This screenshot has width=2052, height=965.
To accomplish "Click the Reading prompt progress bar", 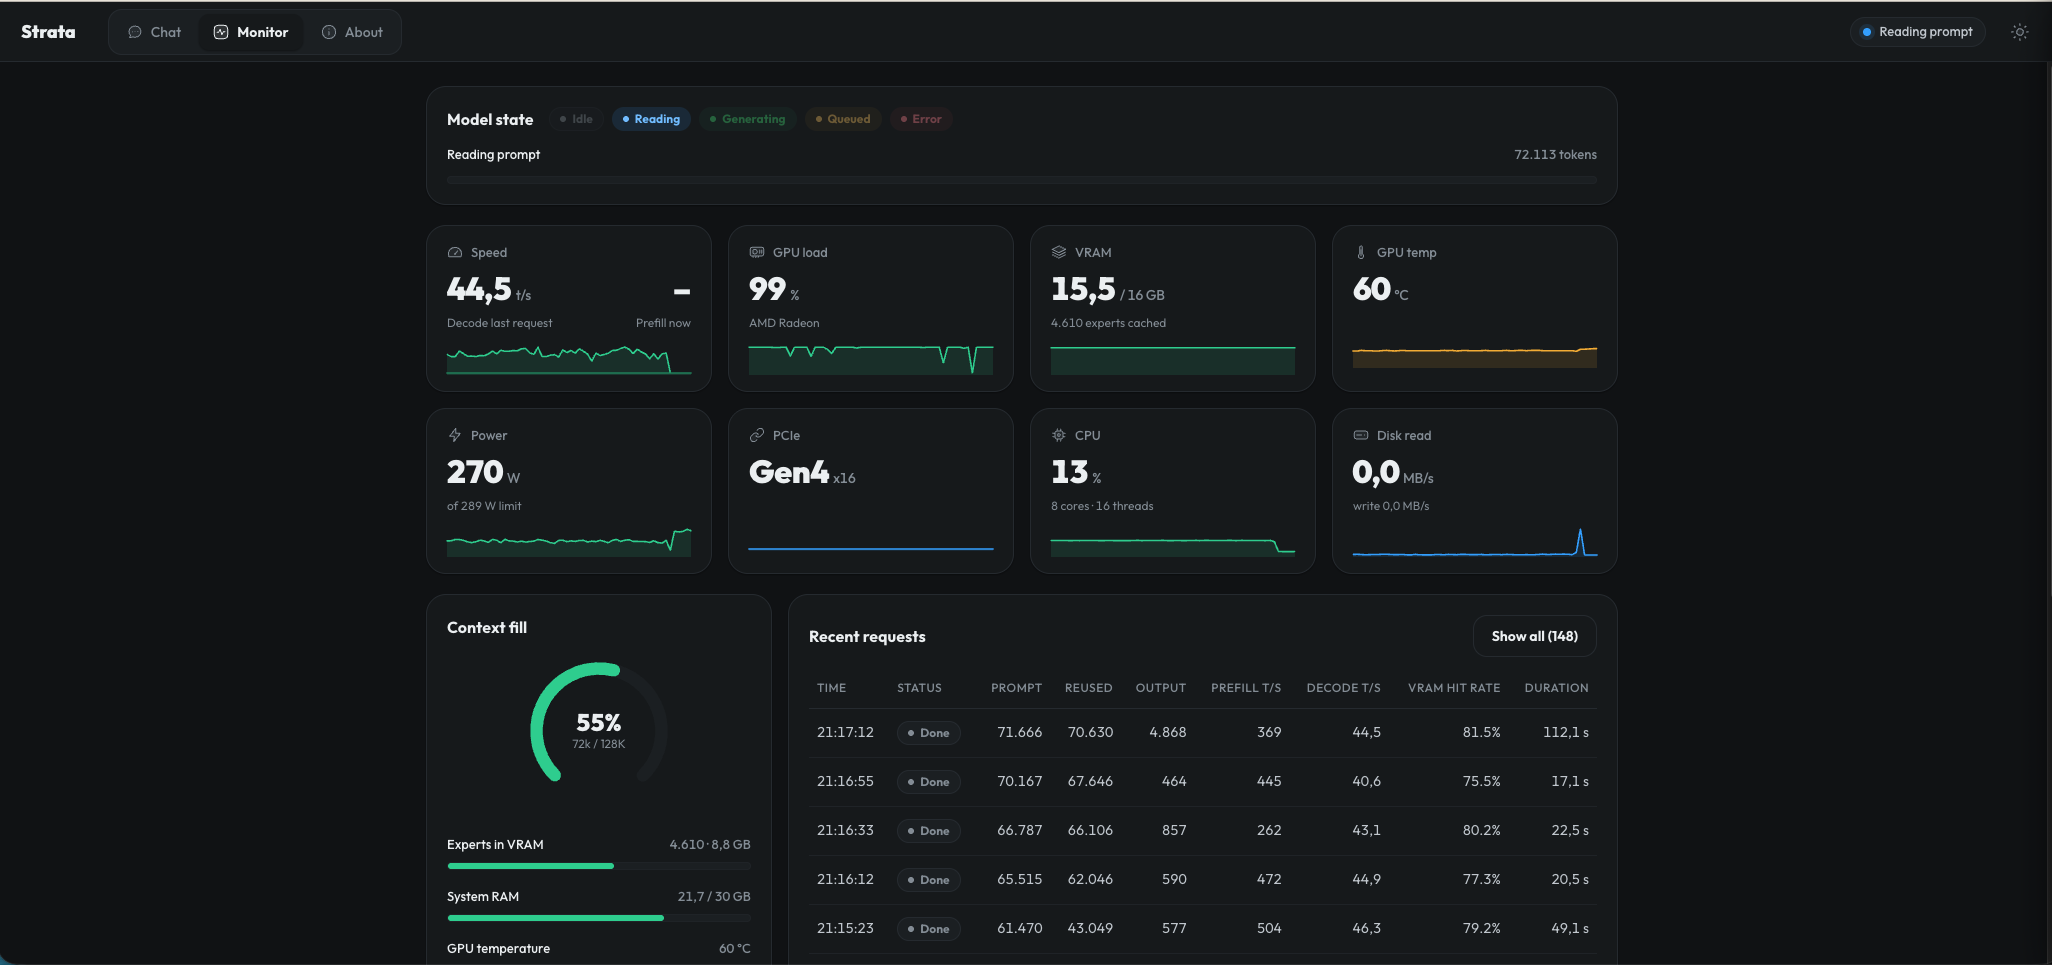I will point(1022,180).
